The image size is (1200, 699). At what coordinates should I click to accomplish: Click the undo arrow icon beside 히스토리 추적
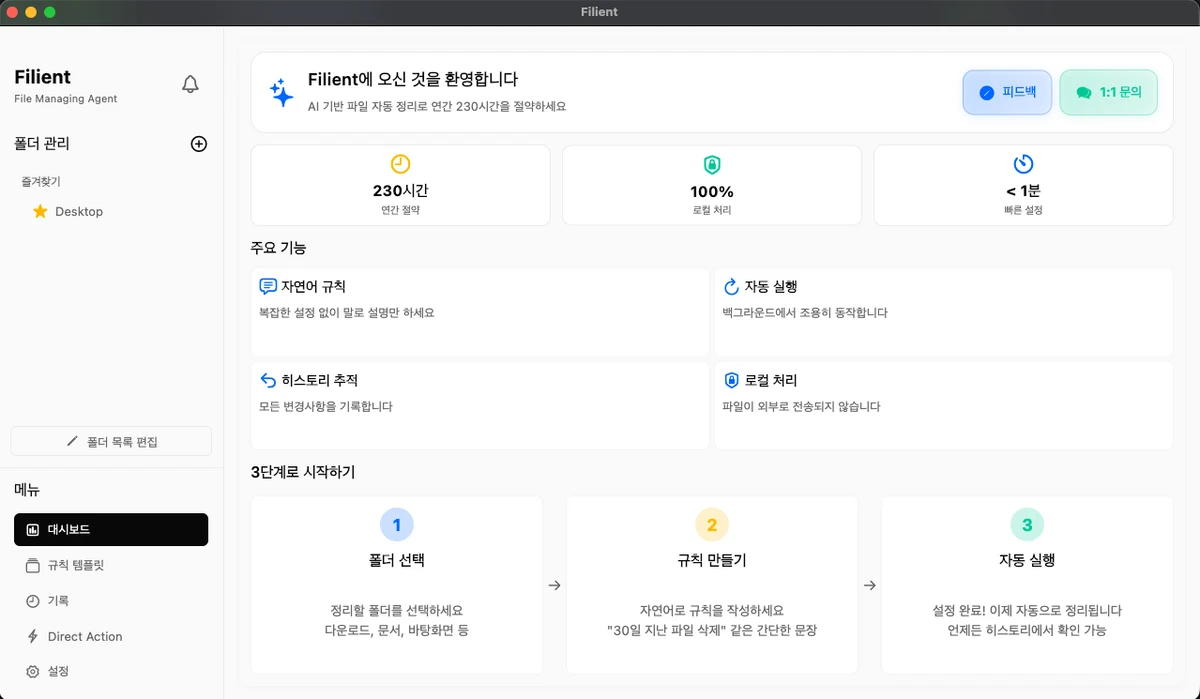click(x=268, y=381)
